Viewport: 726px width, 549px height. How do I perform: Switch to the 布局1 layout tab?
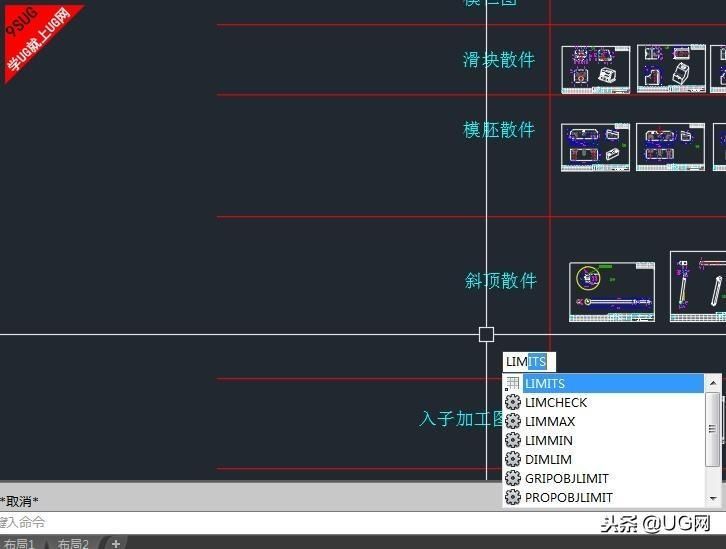[19, 543]
